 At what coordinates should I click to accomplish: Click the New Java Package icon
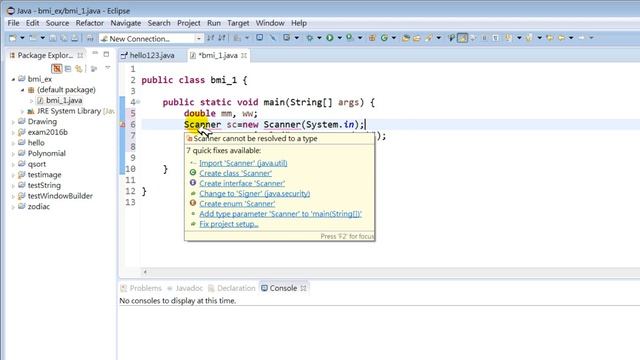click(372, 38)
